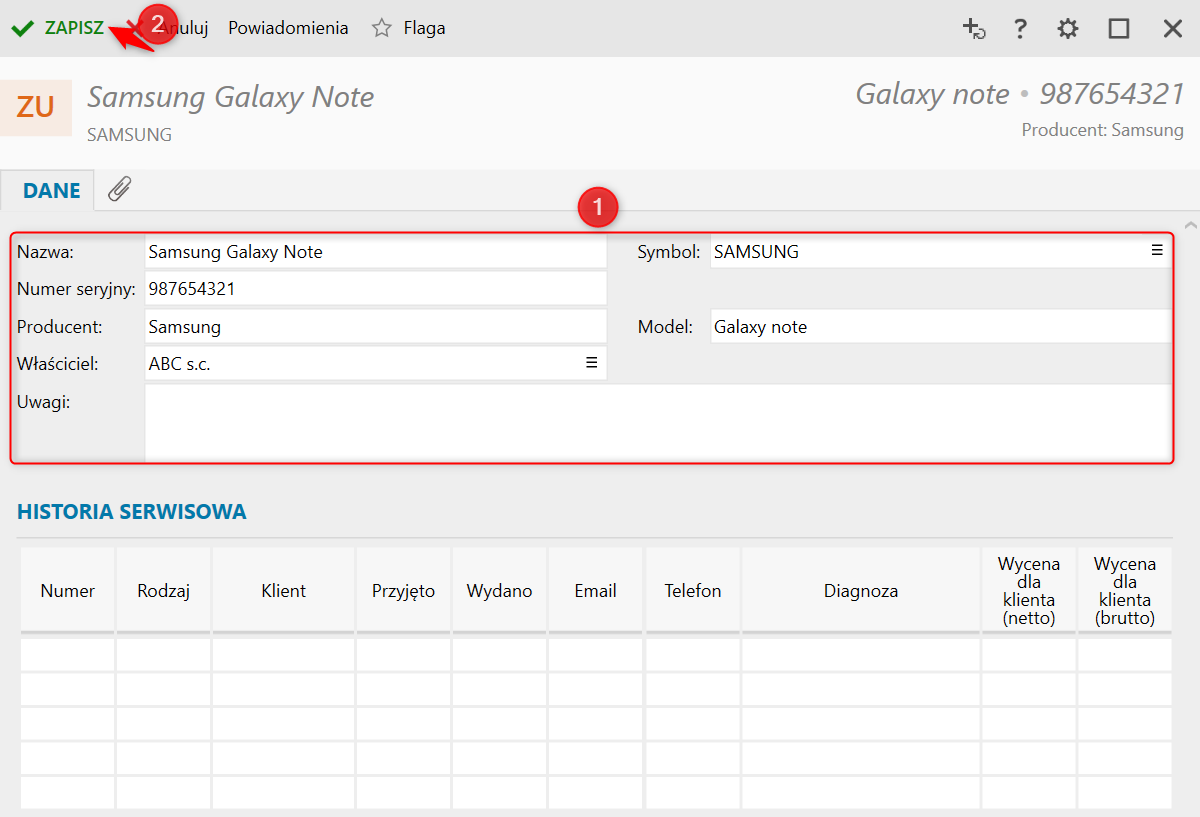Open settings gear icon
This screenshot has width=1200, height=817.
[1068, 29]
